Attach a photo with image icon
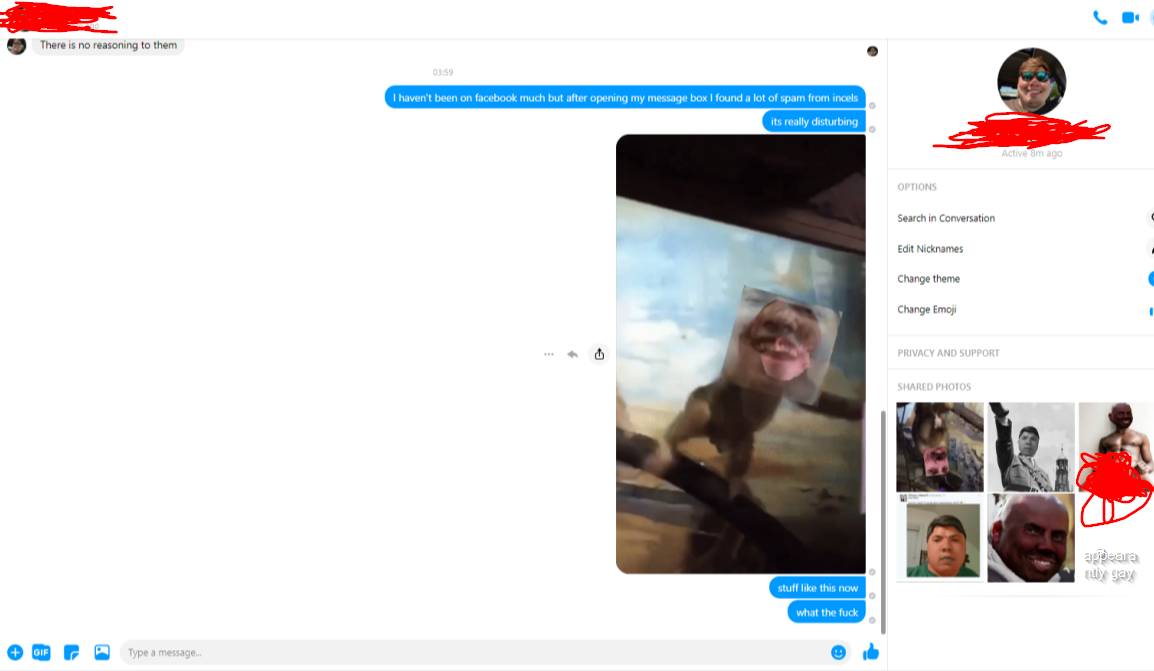 point(102,652)
